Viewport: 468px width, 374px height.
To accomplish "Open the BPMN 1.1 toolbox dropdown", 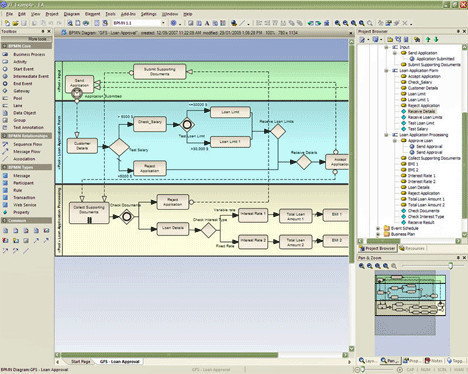I will [163, 23].
